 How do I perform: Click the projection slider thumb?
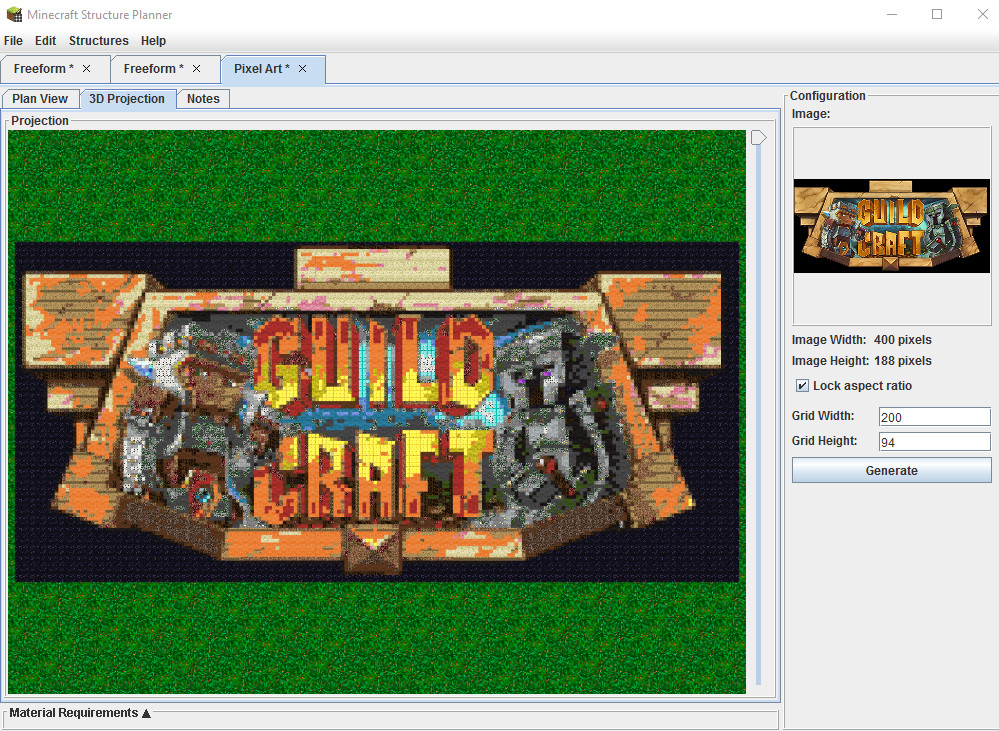[x=758, y=138]
